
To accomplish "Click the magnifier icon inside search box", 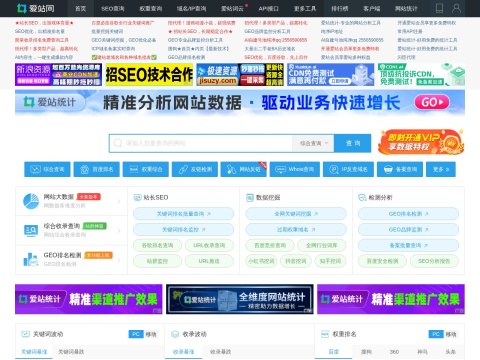I will (118, 143).
